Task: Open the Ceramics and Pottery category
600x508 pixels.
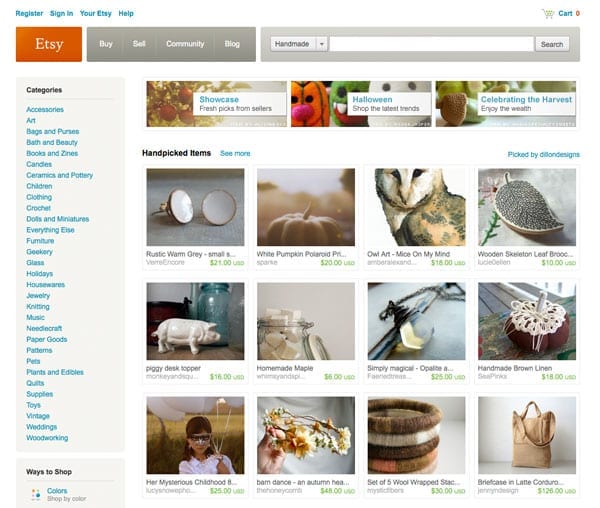Action: 60,175
